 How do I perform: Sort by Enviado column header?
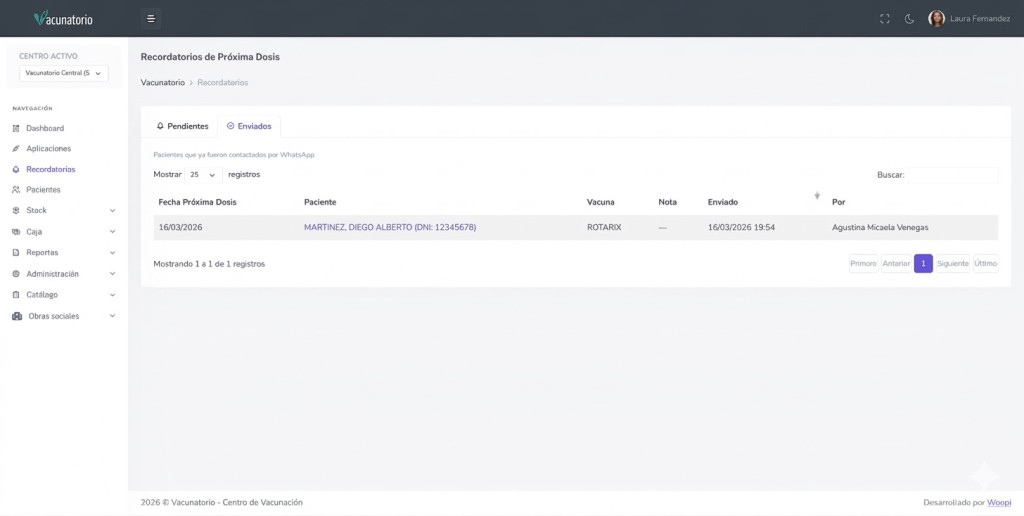point(723,202)
